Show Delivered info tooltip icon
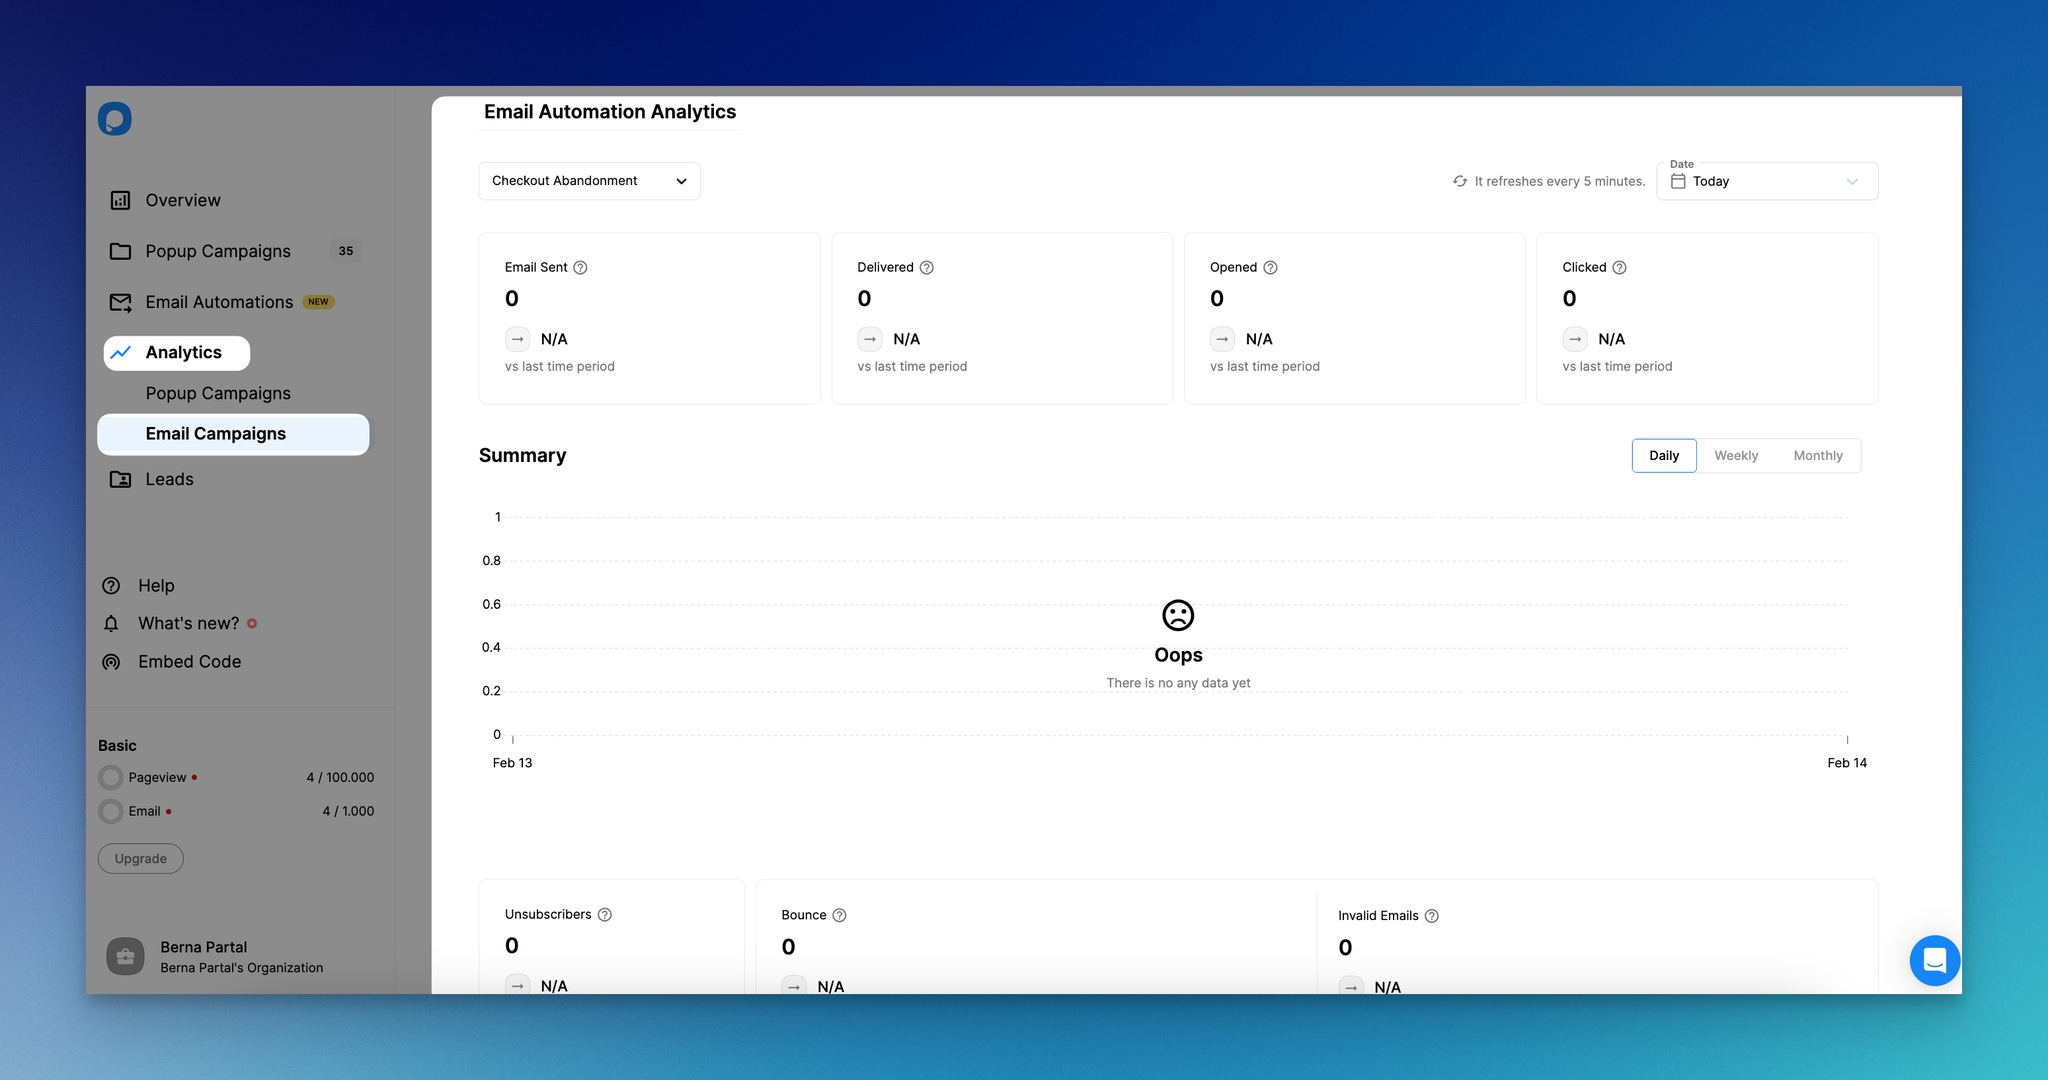The width and height of the screenshot is (2048, 1080). [927, 267]
